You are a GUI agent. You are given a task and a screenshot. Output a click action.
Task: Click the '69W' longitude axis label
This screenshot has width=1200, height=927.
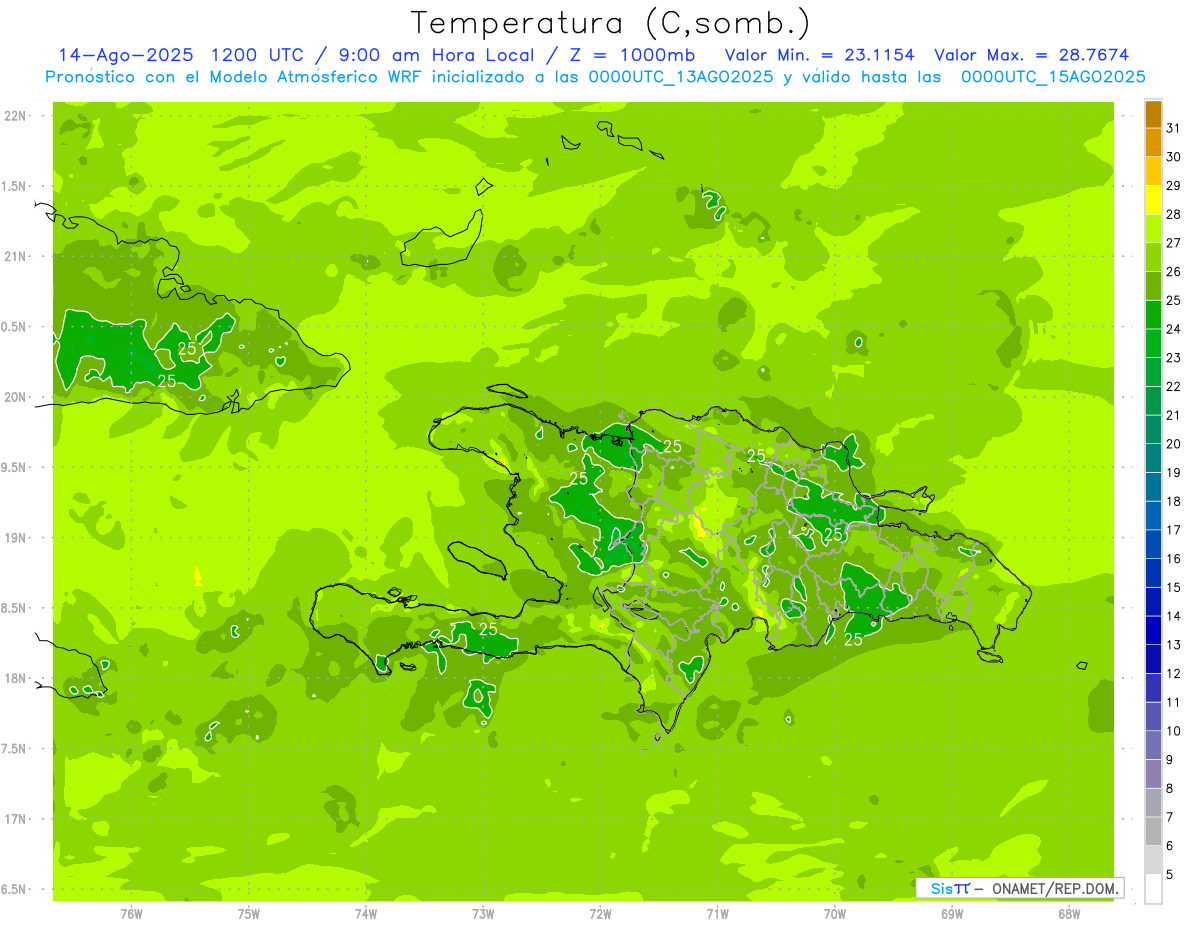[952, 914]
